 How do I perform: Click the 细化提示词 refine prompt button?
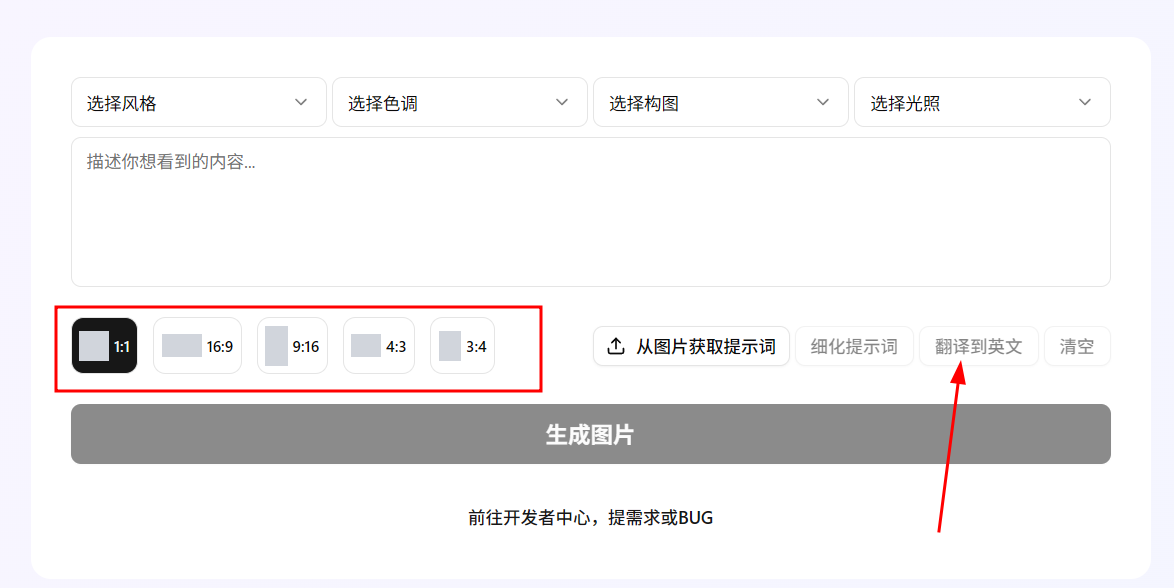(854, 346)
